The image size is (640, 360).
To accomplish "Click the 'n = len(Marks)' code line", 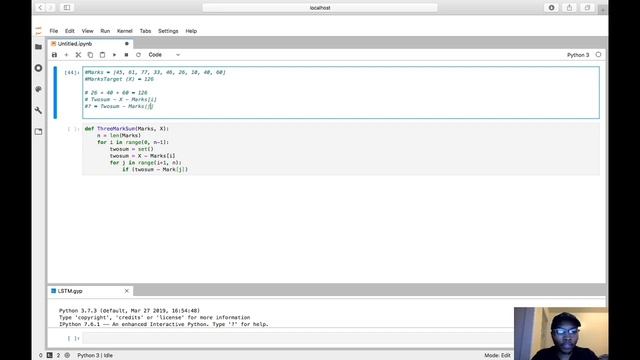I will point(119,136).
